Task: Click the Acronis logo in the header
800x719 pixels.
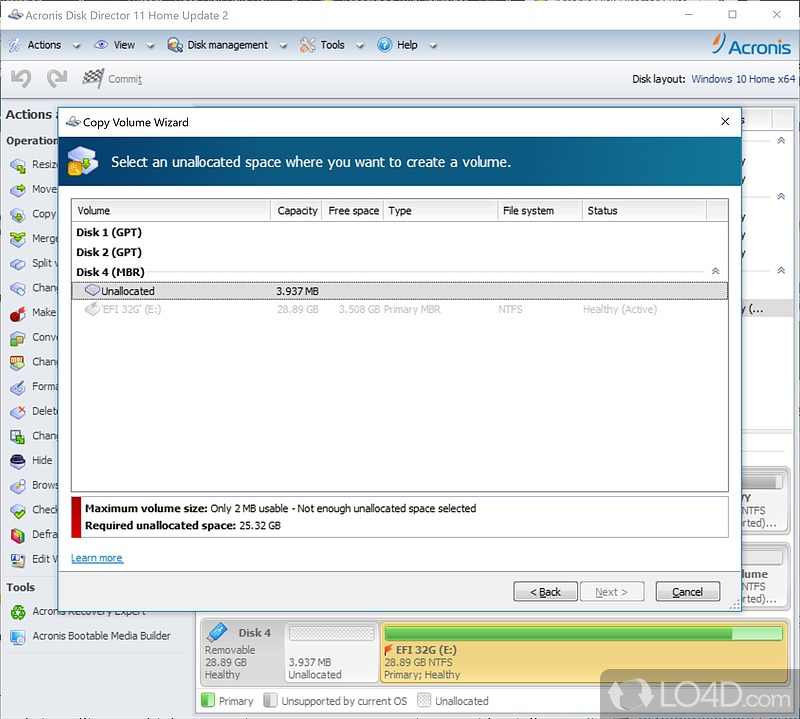Action: (752, 45)
